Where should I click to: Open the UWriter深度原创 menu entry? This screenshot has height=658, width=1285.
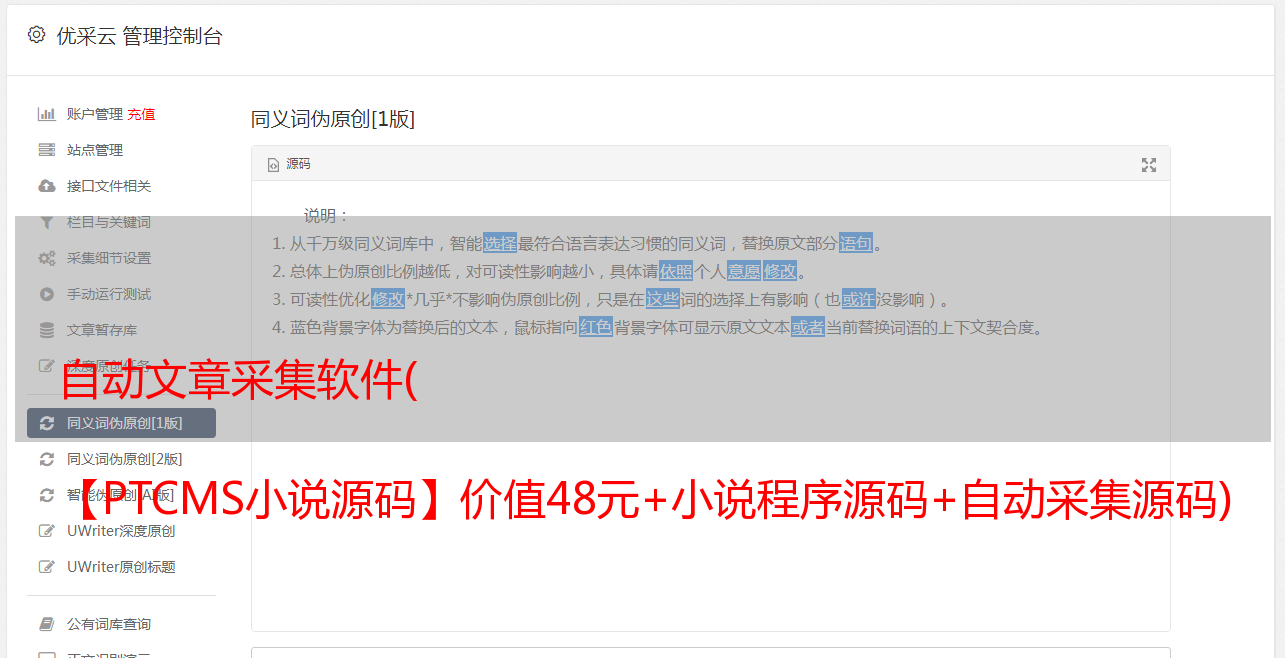pos(121,531)
